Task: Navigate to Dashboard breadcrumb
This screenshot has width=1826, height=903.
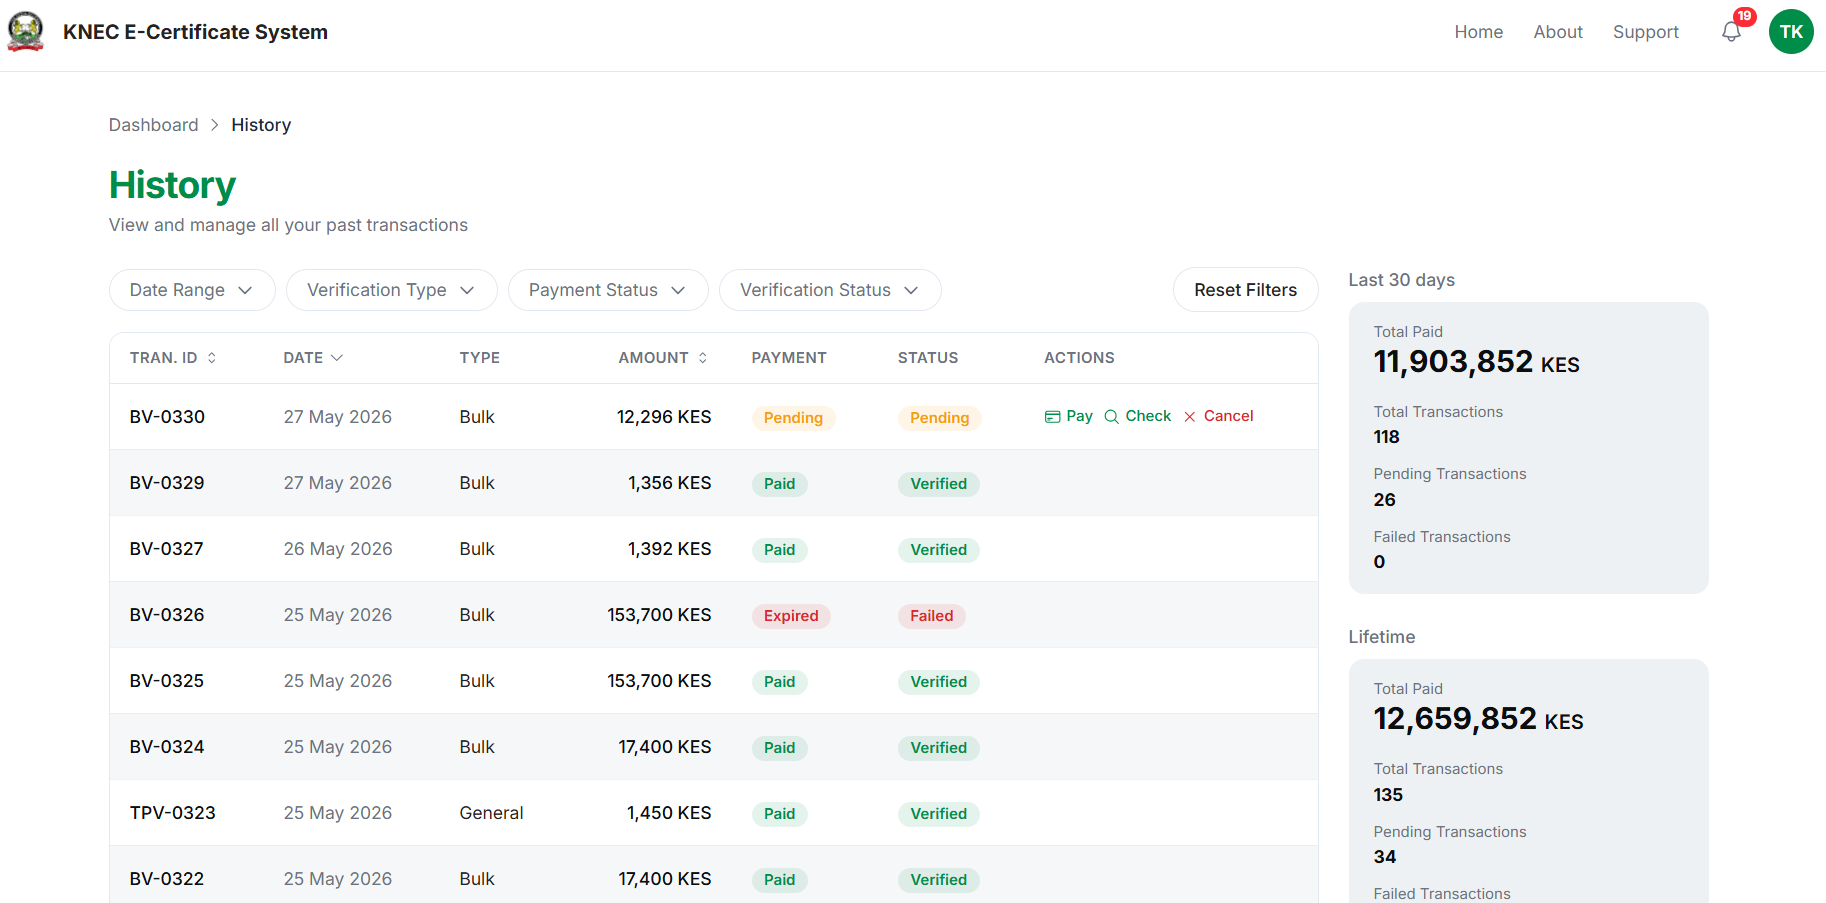Action: coord(154,125)
